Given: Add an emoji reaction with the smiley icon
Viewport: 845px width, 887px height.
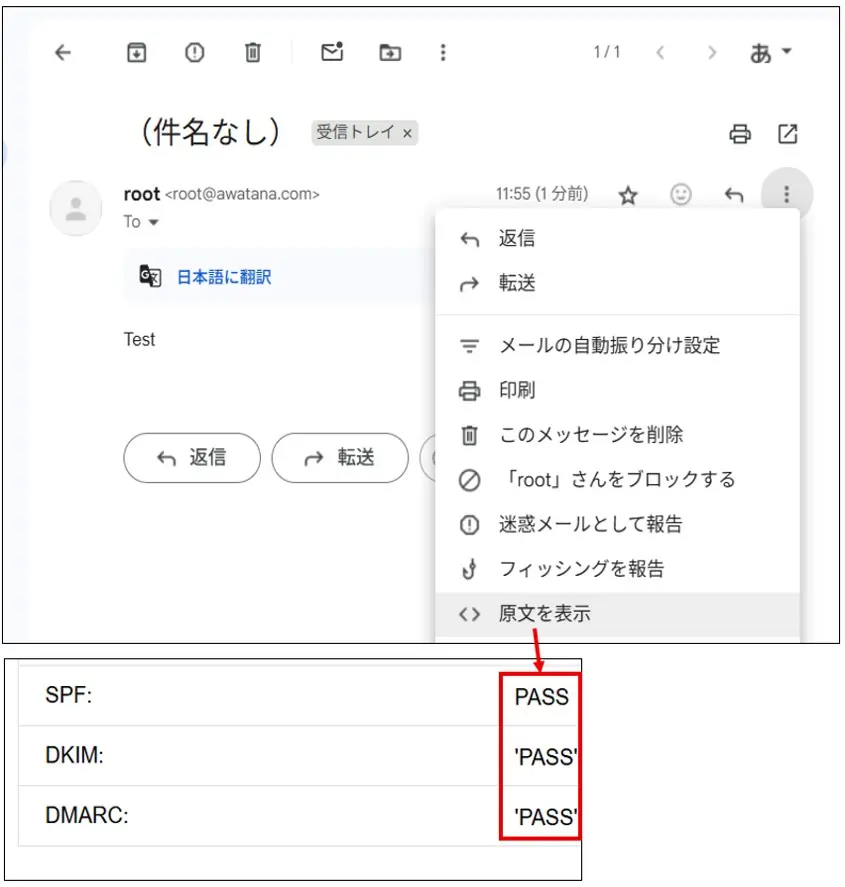Looking at the screenshot, I should coord(681,195).
